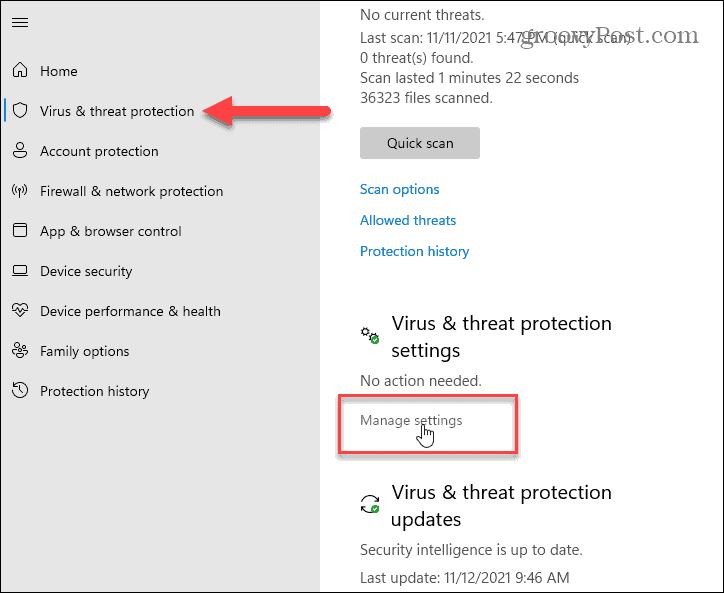
Task: Click the people icon for Family options
Action: coord(20,351)
